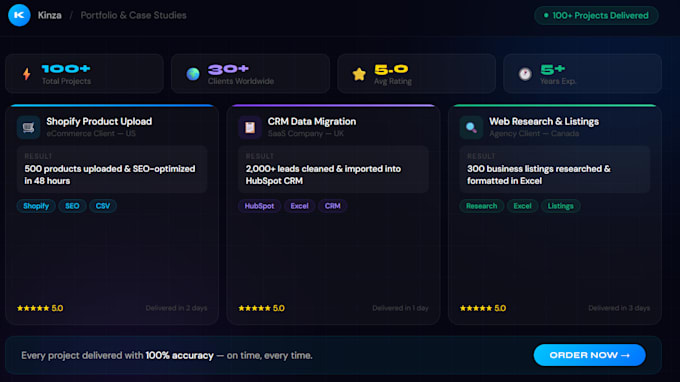Click eCommerce Client — US subtitle
Screen dimensions: 680x382
[x=91, y=134]
